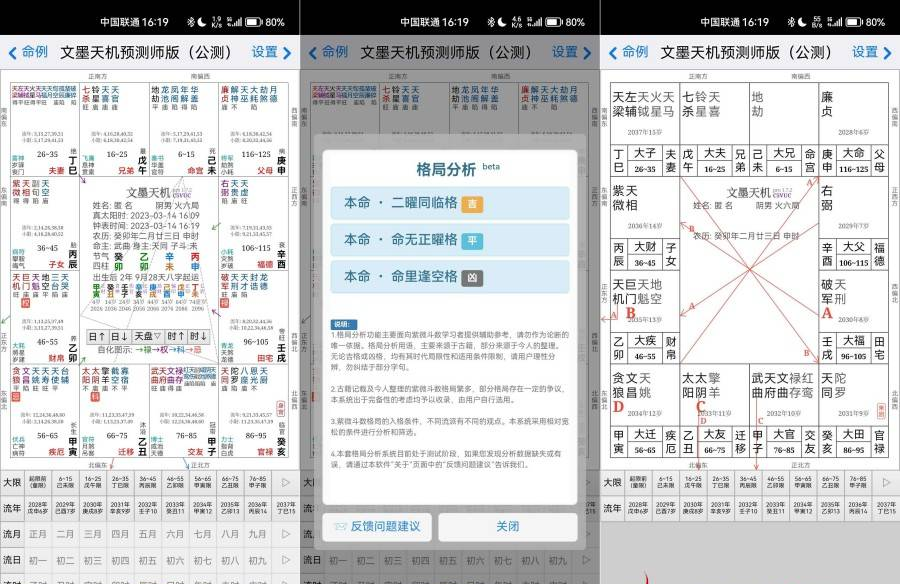Select 初一 in 流日 row on colored chart

coord(37,560)
